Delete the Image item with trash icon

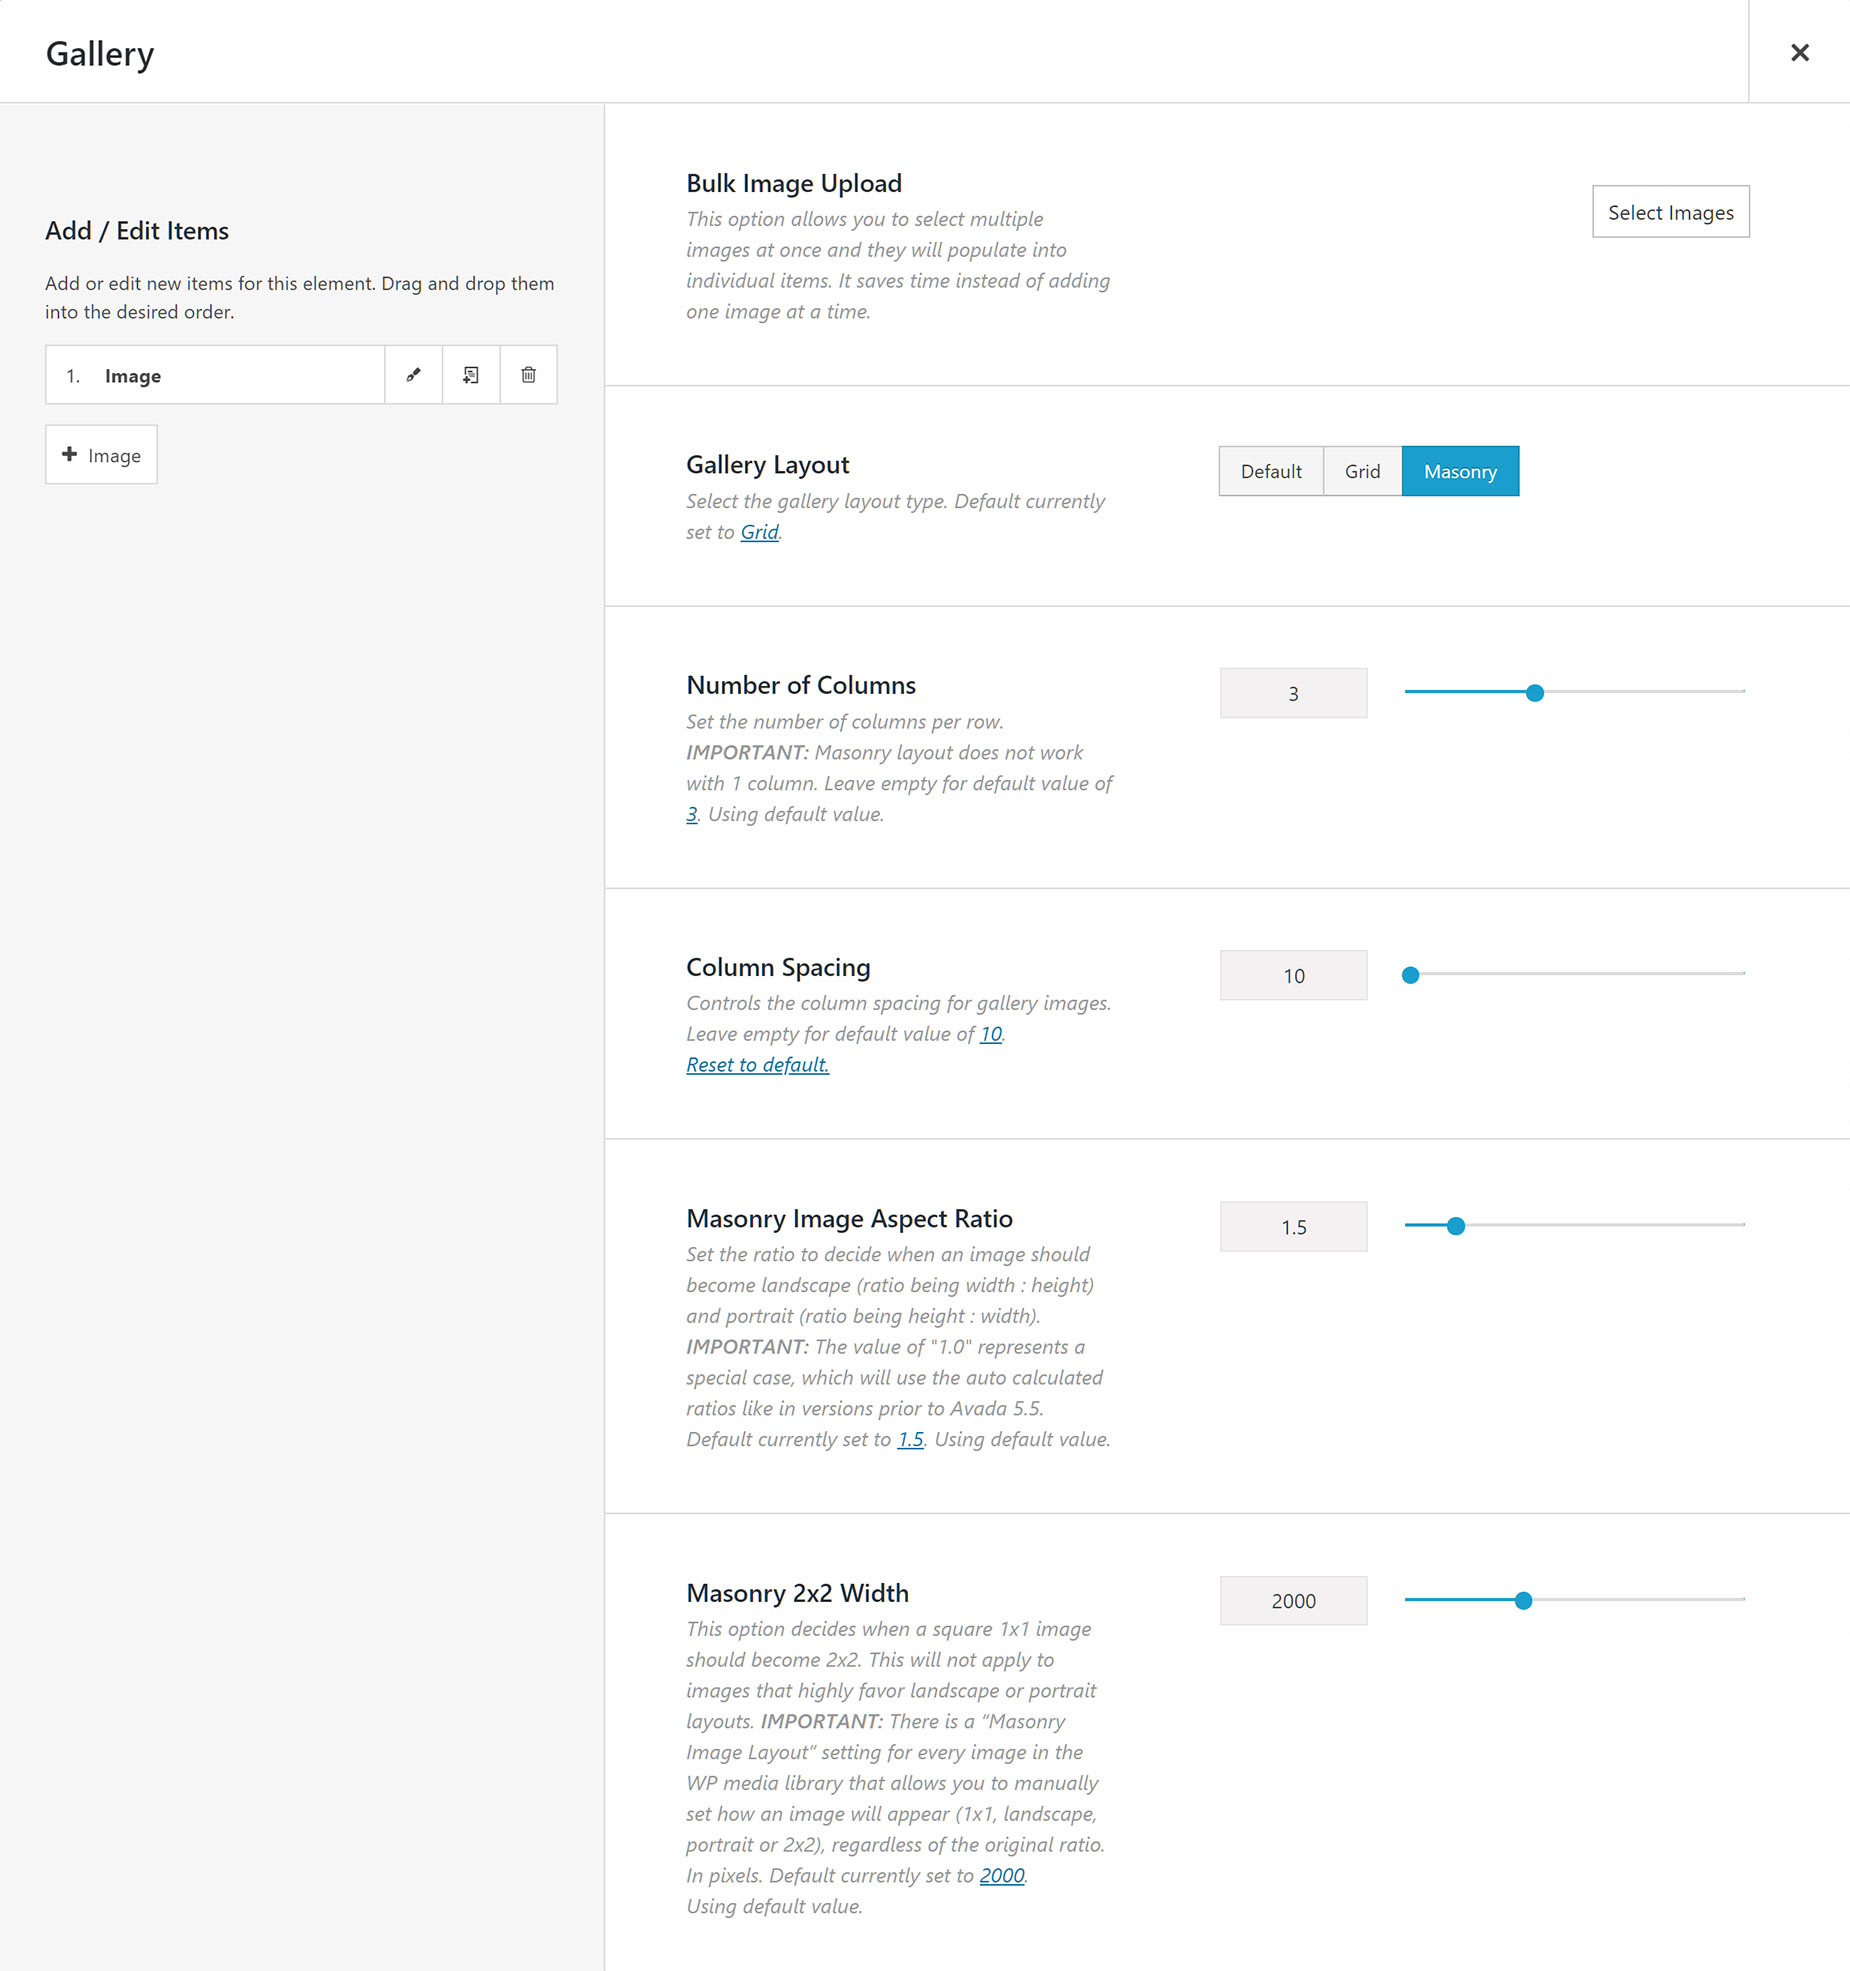pyautogui.click(x=528, y=375)
